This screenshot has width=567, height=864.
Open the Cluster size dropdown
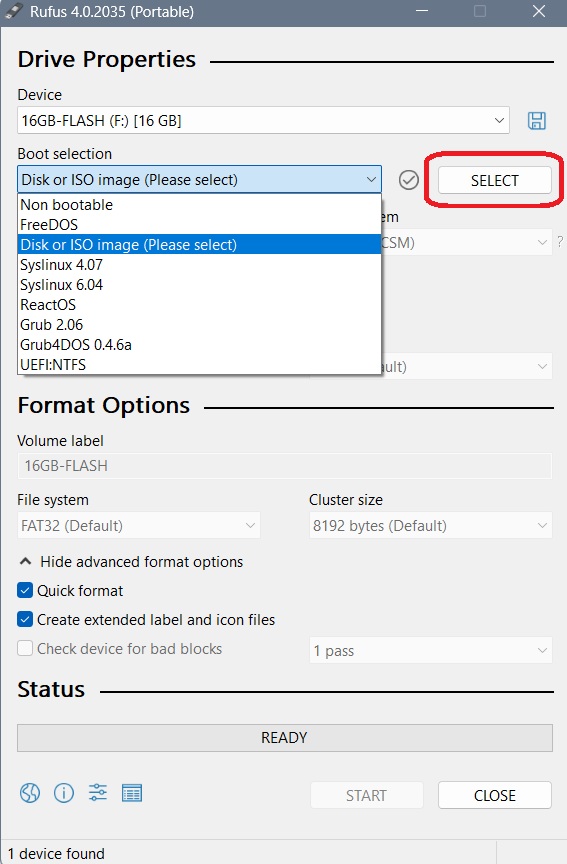pyautogui.click(x=431, y=526)
